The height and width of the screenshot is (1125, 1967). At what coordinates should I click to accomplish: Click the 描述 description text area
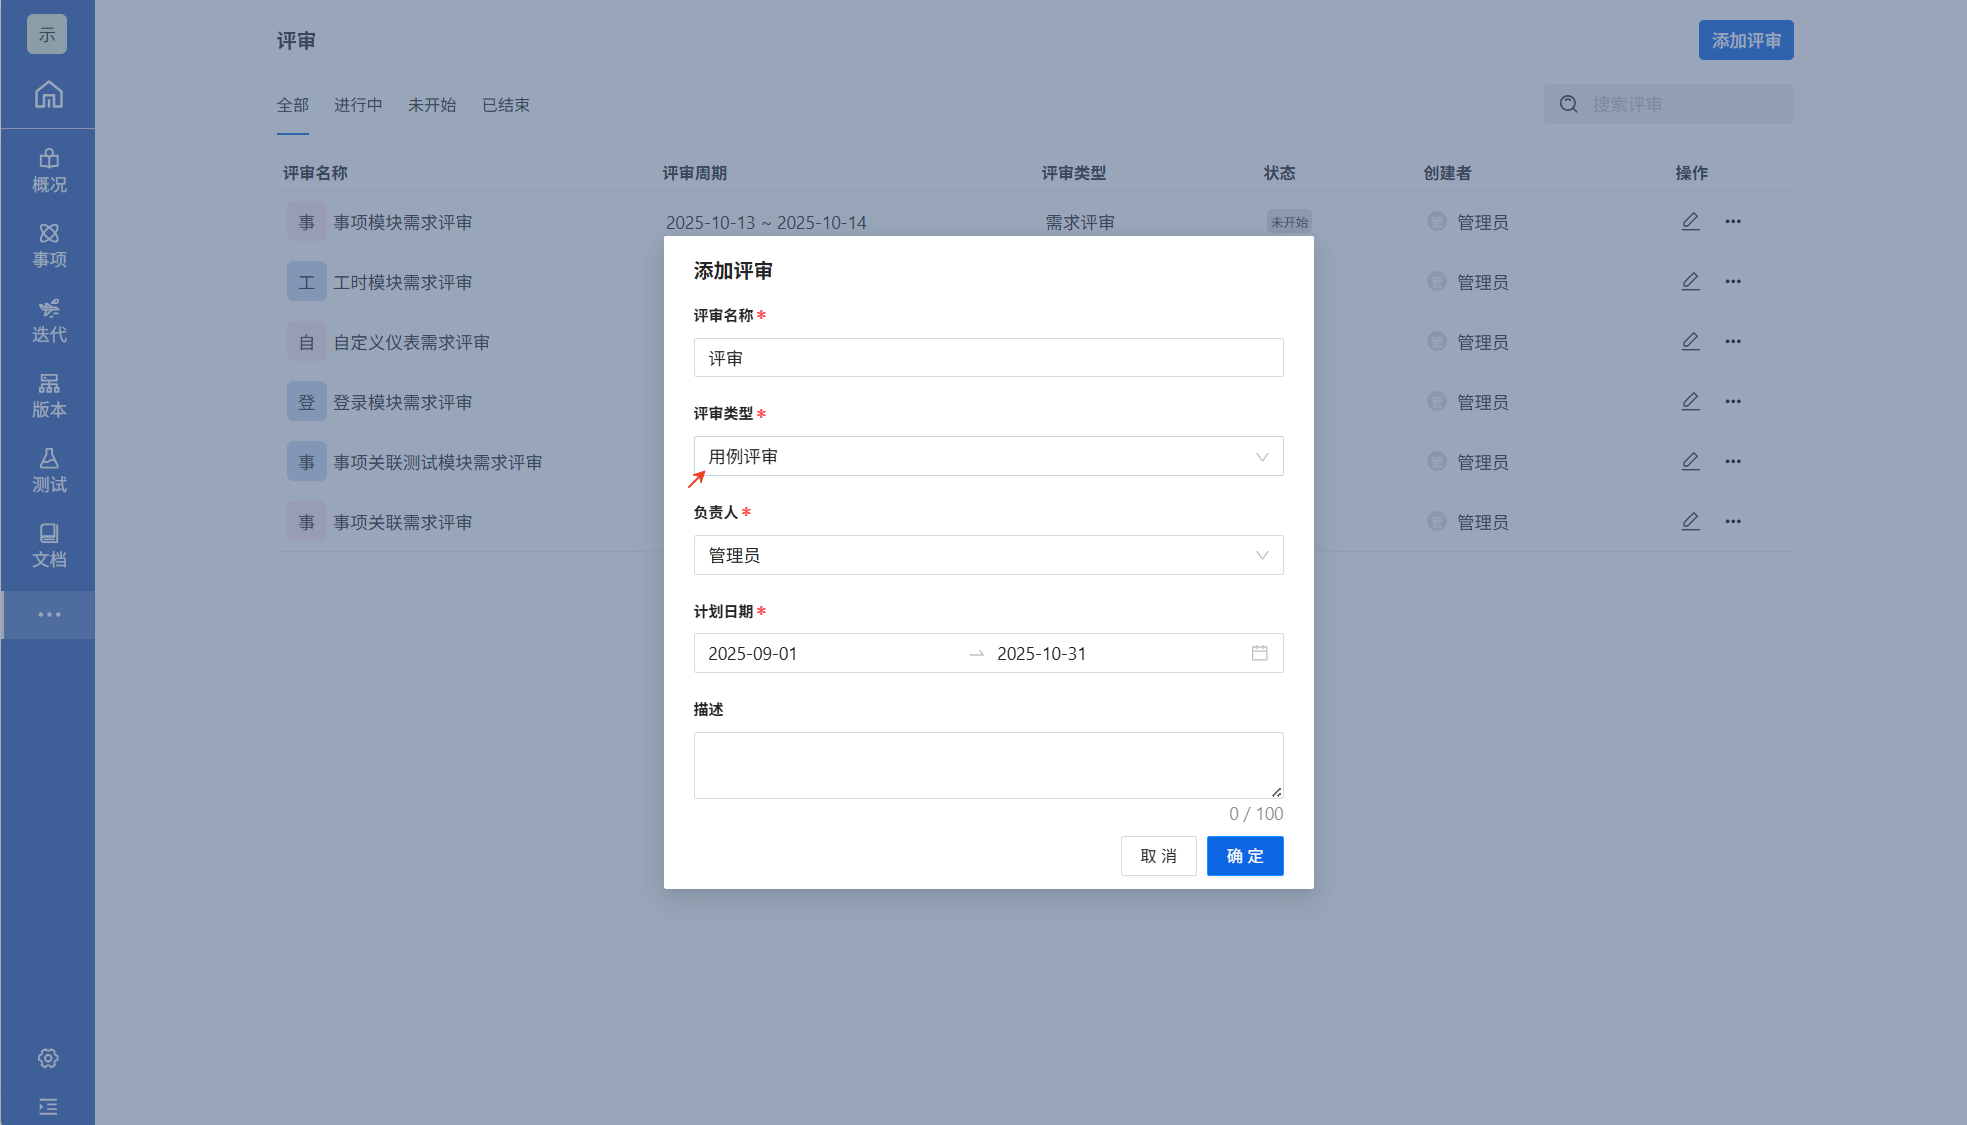987,765
